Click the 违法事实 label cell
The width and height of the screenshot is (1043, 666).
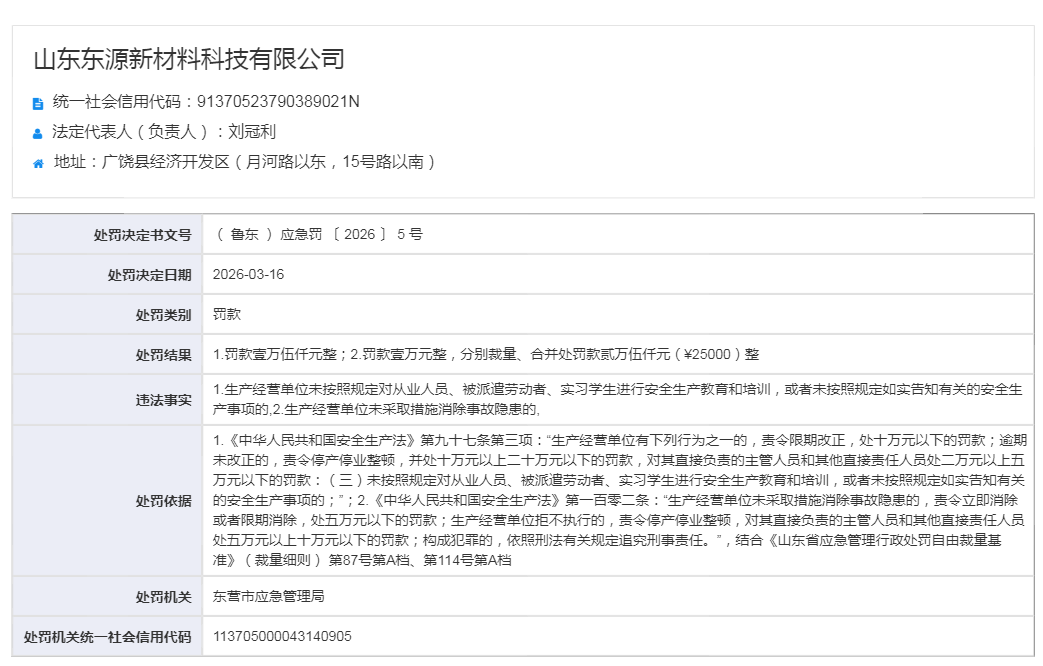107,400
